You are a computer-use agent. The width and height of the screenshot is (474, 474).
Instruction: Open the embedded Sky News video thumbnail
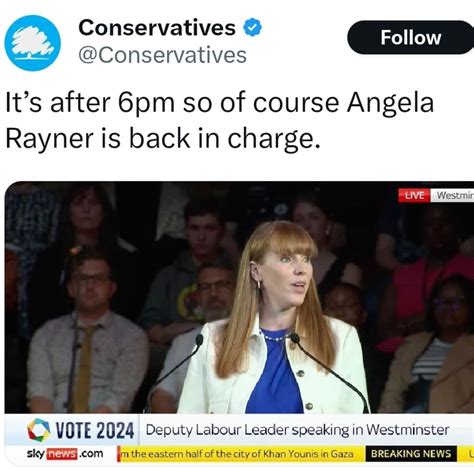pyautogui.click(x=239, y=323)
